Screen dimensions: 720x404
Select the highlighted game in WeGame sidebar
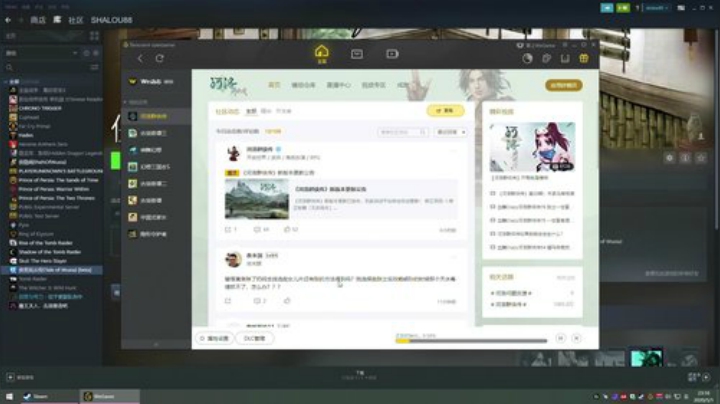(x=156, y=117)
